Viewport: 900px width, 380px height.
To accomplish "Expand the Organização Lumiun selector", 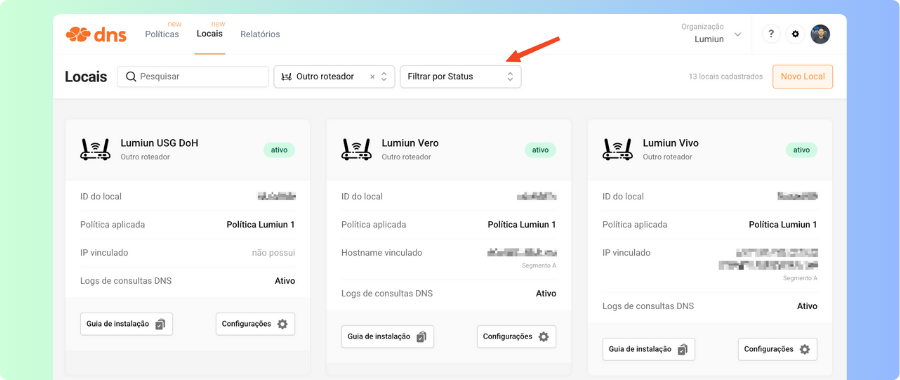I will point(711,34).
